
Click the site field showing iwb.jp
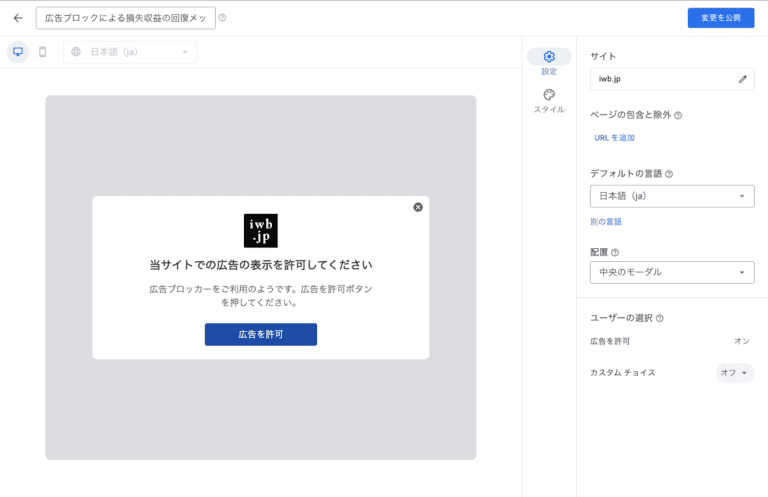pyautogui.click(x=672, y=79)
